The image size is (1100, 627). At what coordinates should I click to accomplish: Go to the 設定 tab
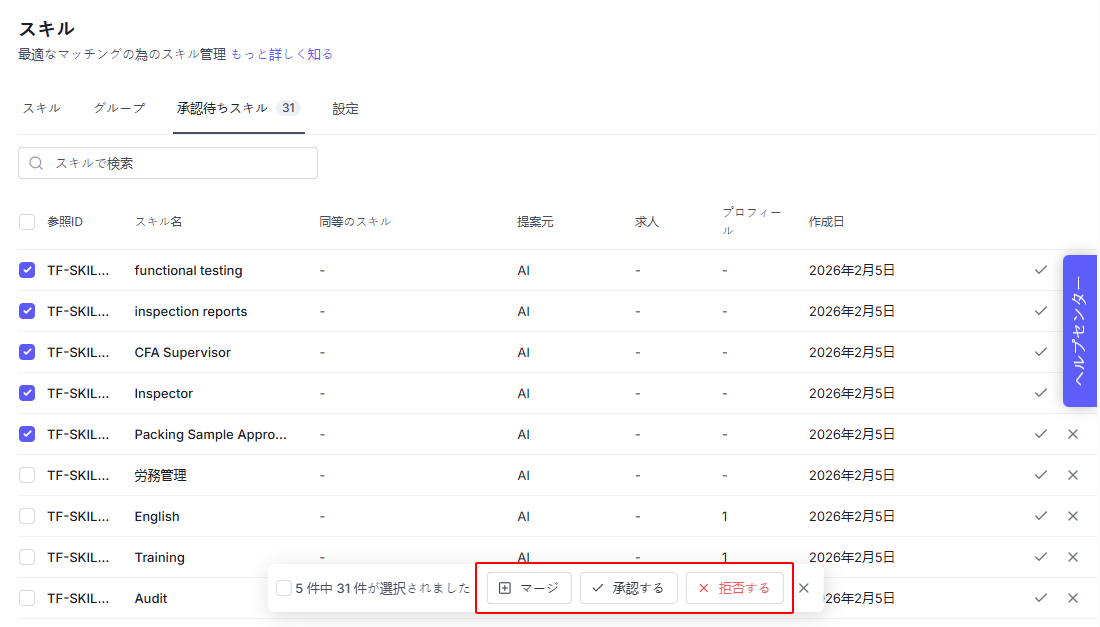click(x=346, y=108)
